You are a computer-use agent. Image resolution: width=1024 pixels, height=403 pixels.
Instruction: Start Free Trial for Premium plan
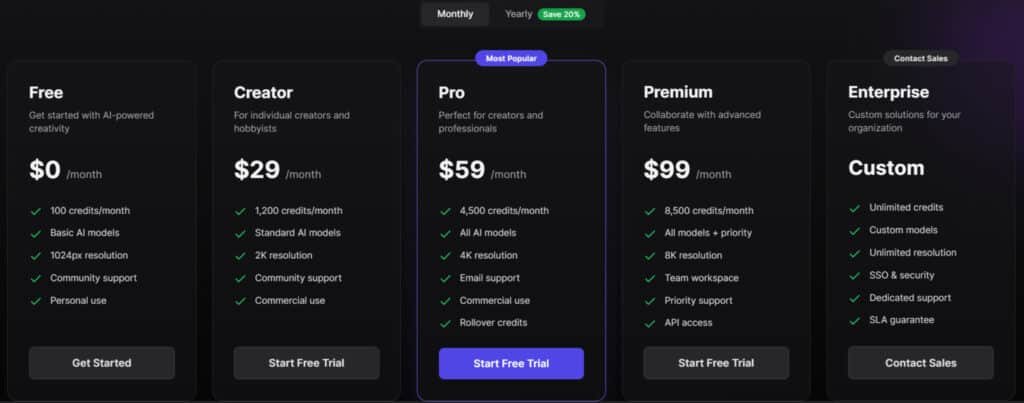coord(716,363)
